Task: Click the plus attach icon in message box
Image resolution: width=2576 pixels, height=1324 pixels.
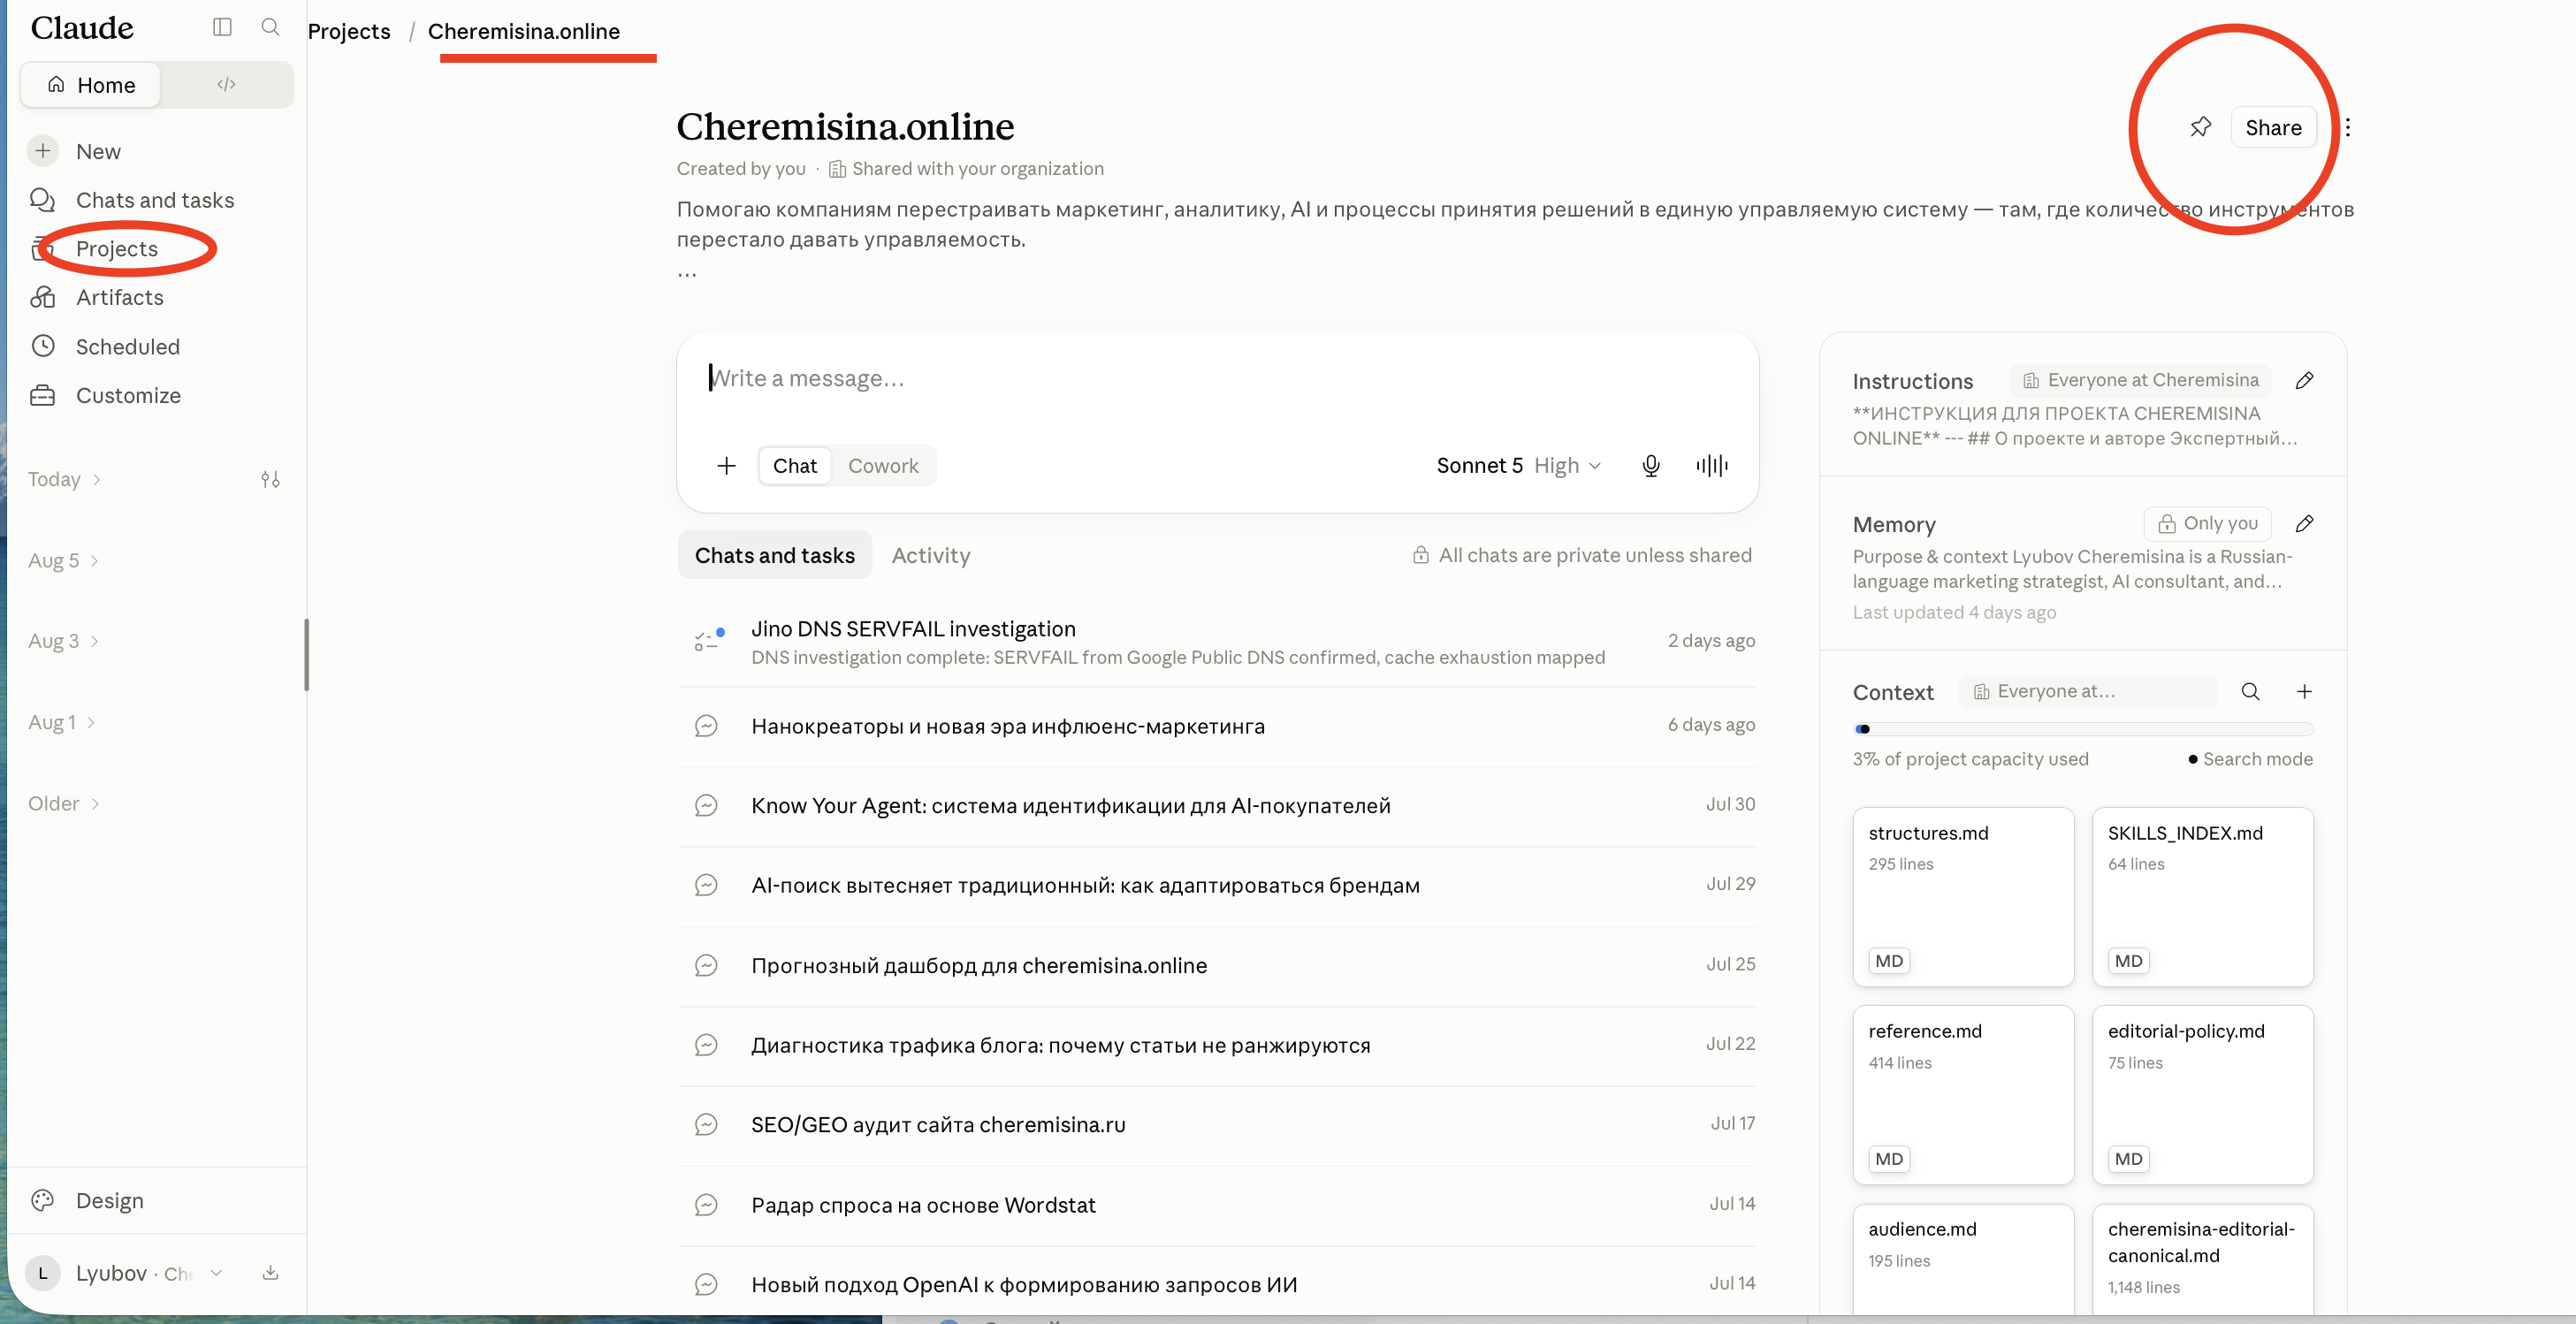Action: [727, 466]
